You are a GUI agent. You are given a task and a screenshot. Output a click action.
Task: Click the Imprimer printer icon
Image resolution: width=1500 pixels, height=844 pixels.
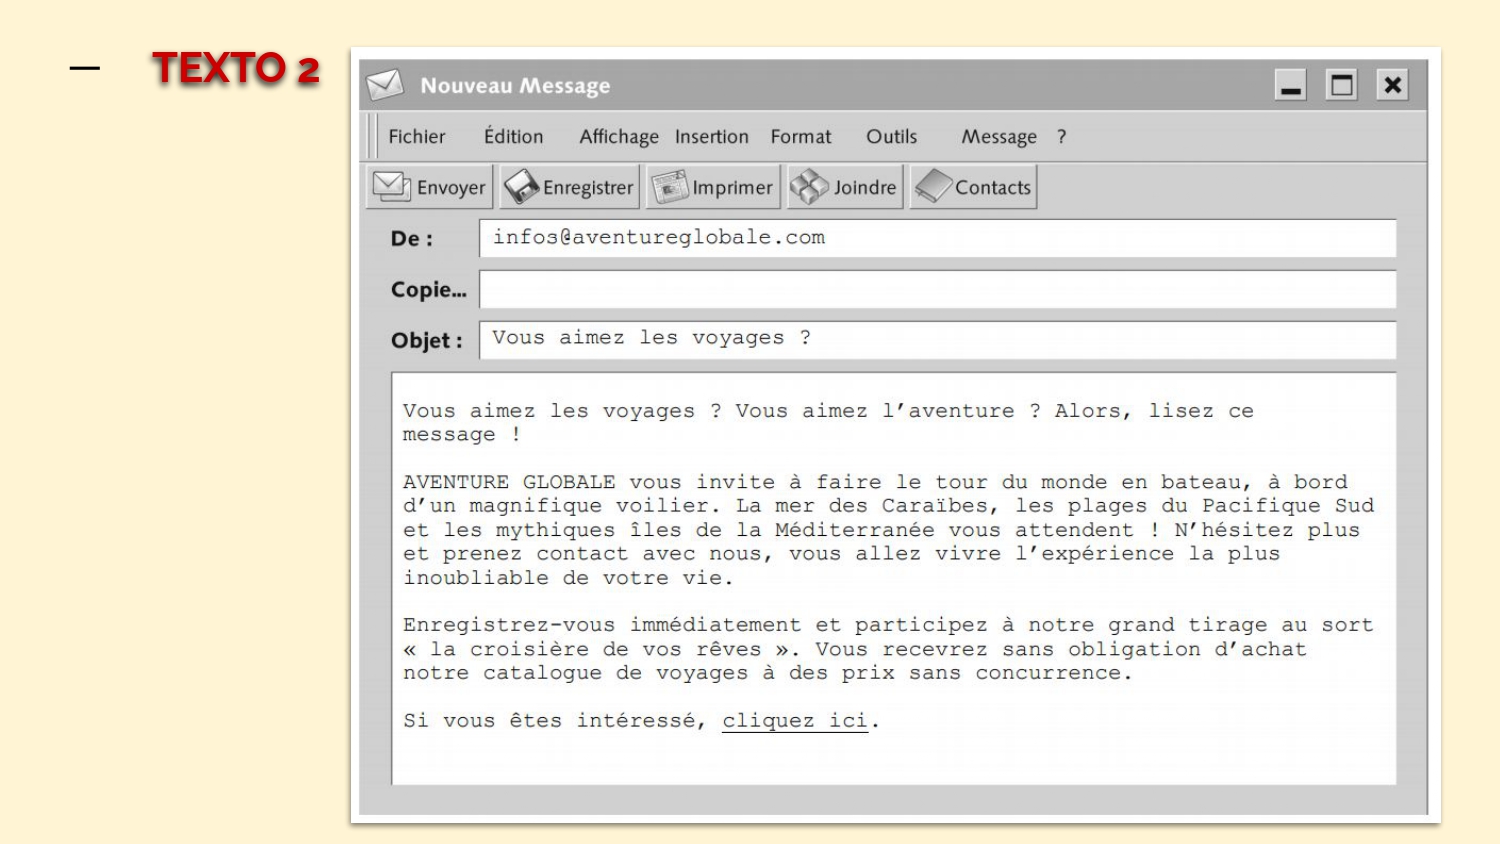pyautogui.click(x=670, y=187)
